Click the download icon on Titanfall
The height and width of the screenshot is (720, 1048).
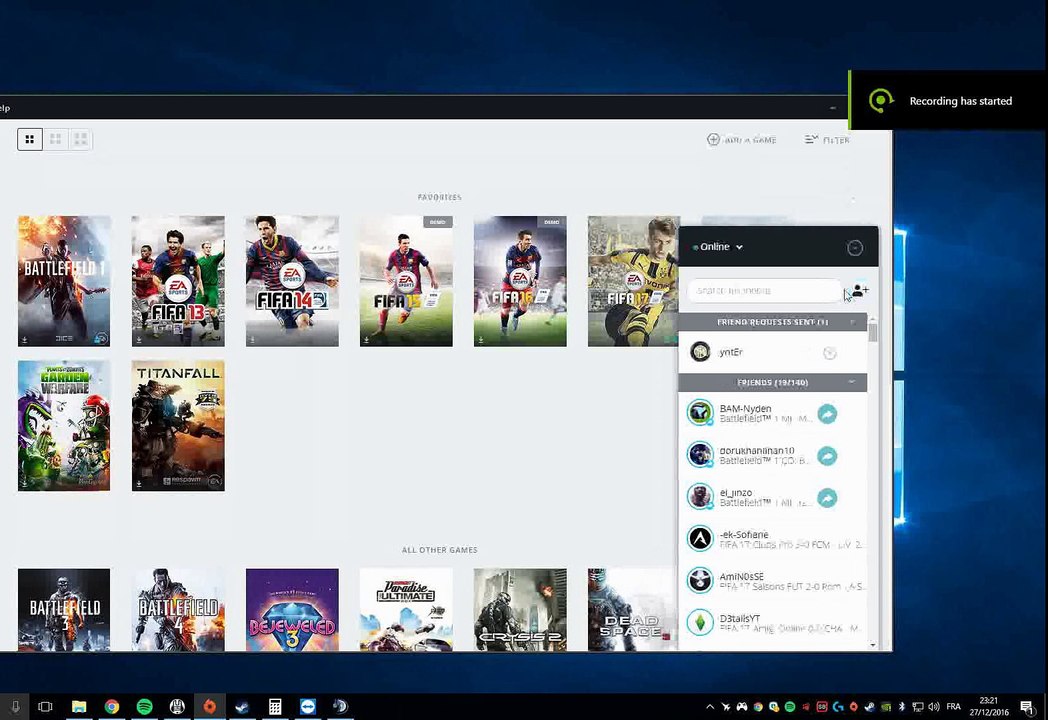(x=138, y=484)
